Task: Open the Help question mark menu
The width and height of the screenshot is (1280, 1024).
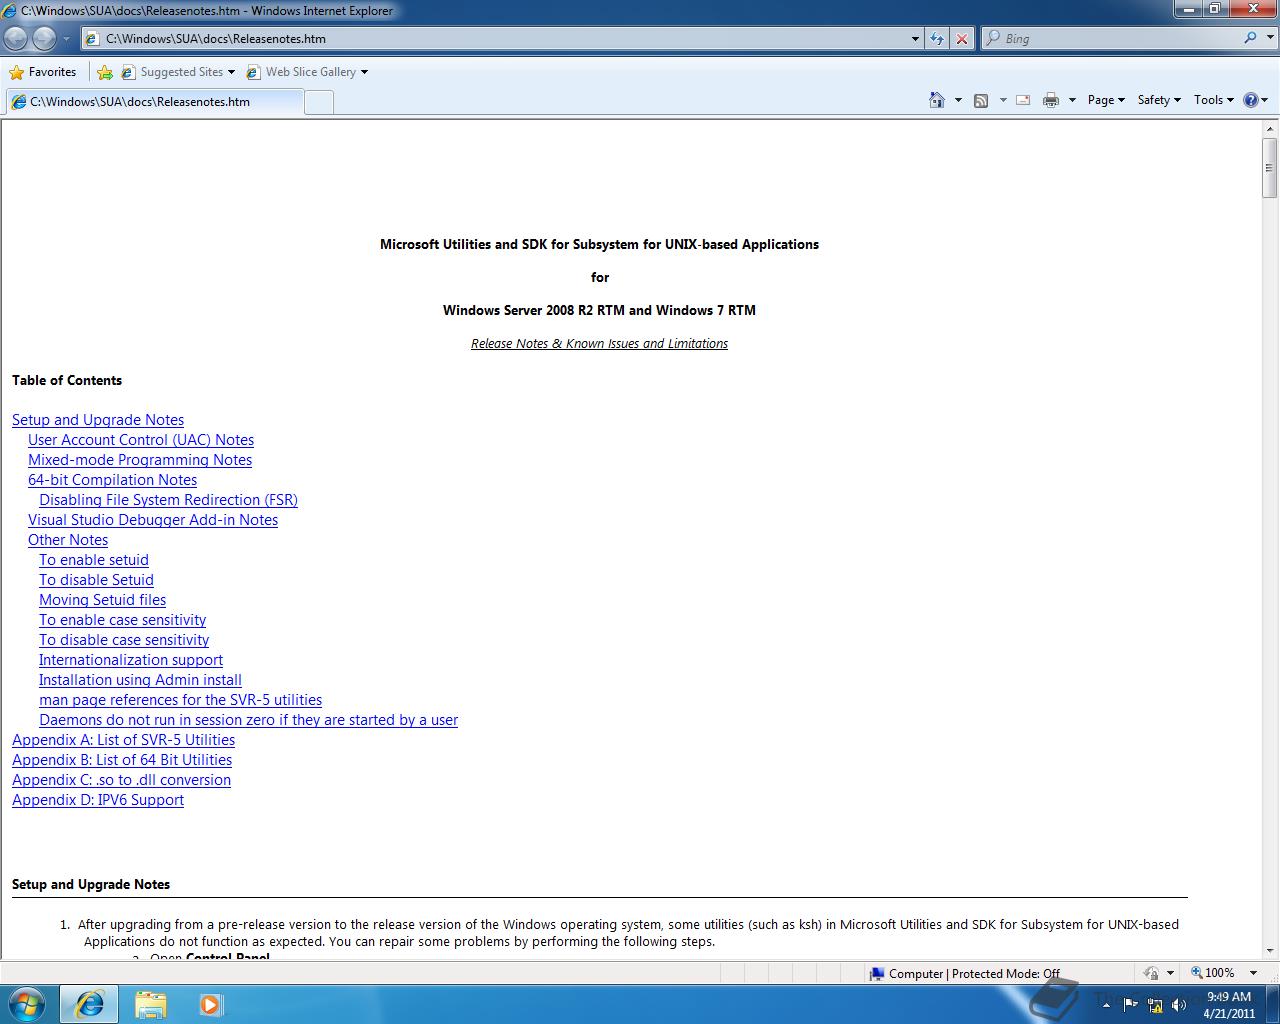Action: (1255, 100)
